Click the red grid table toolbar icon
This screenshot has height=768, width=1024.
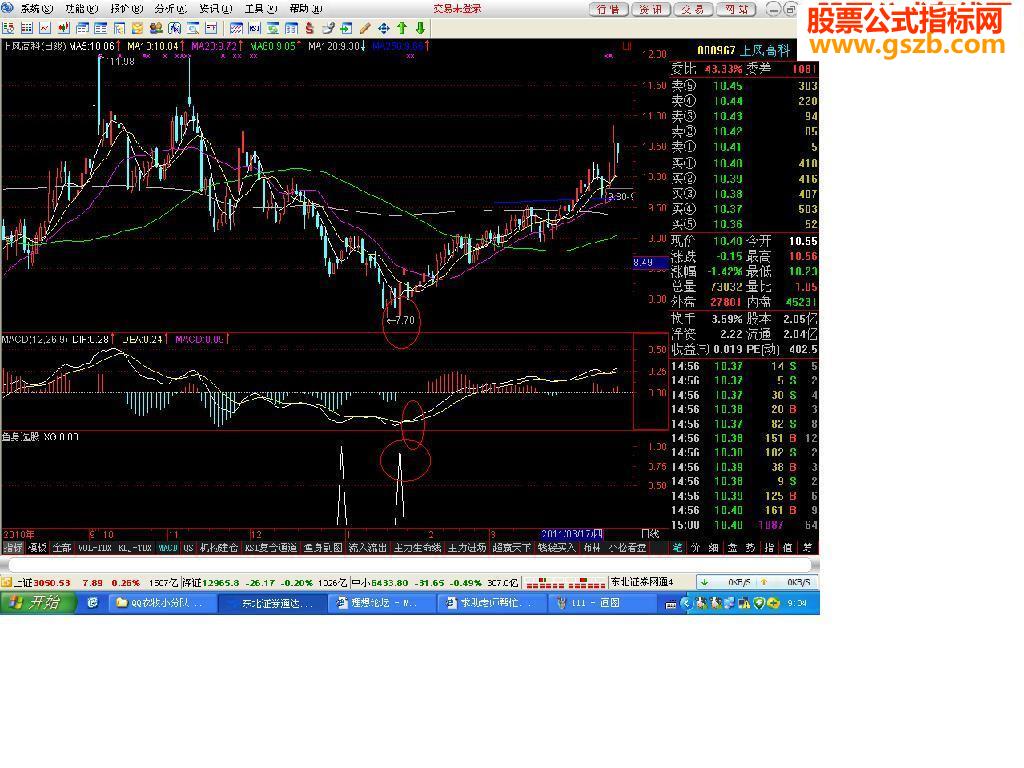coord(27,28)
